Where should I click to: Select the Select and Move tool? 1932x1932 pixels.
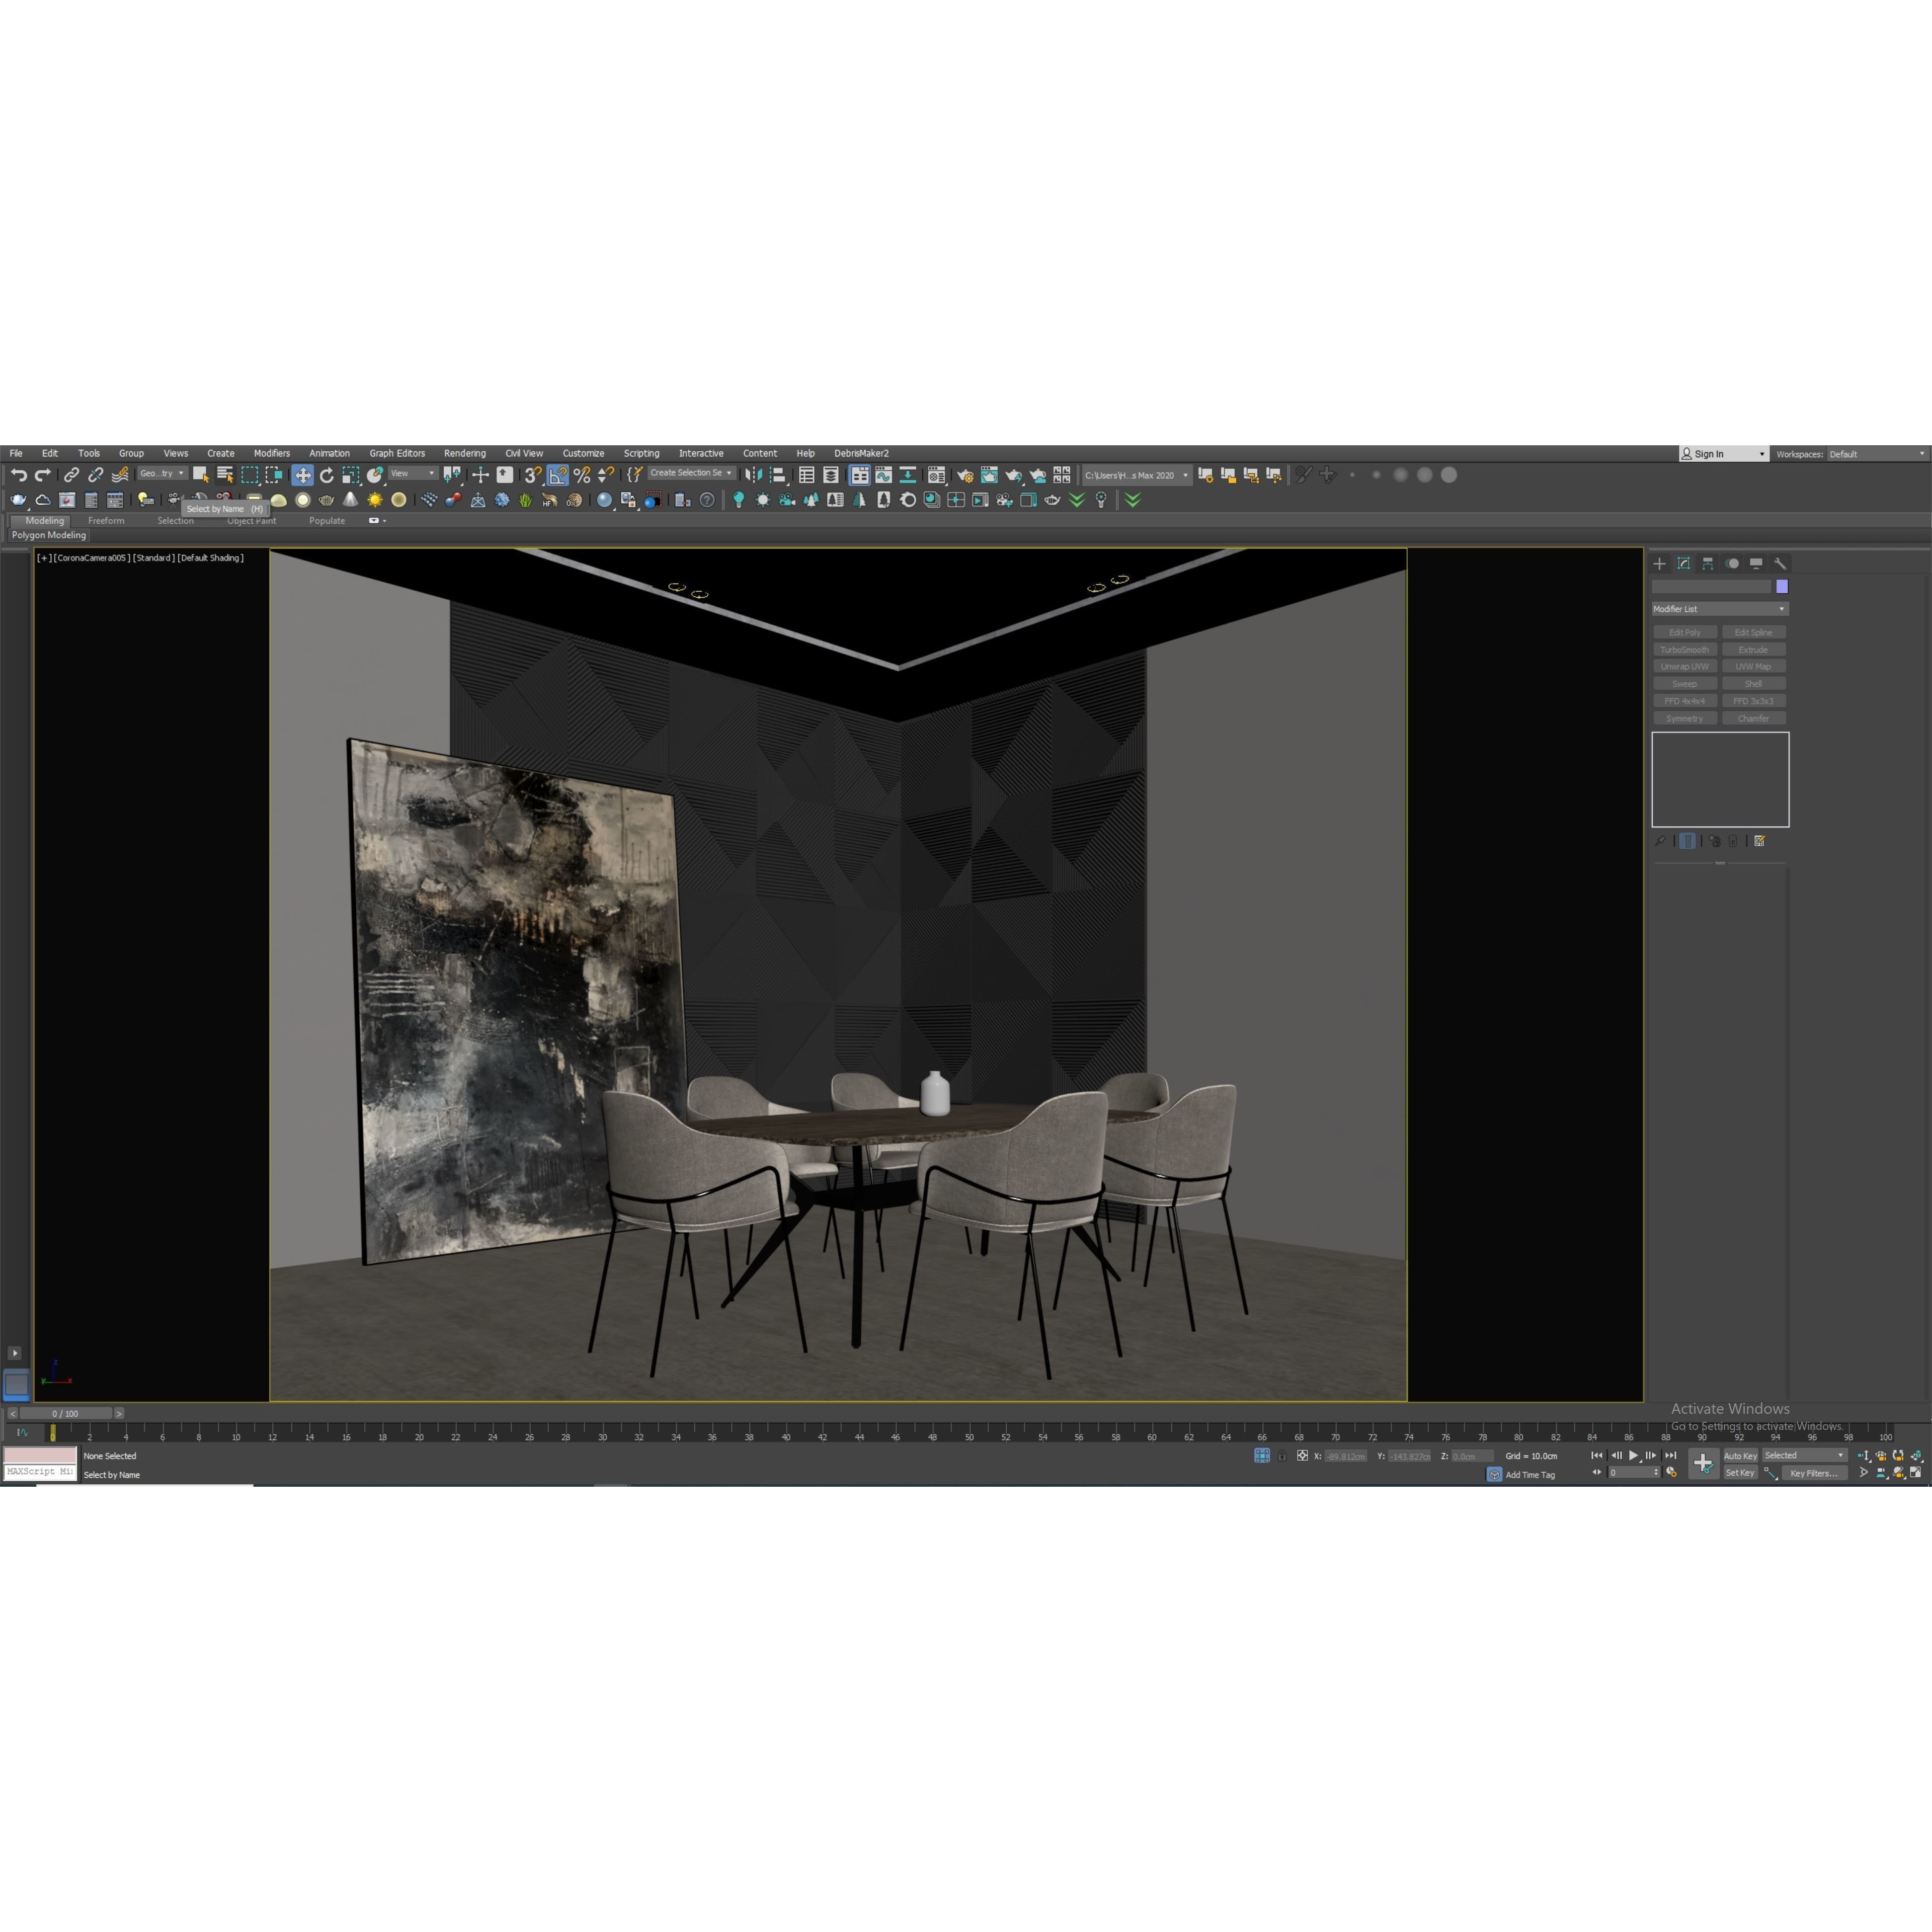click(303, 475)
